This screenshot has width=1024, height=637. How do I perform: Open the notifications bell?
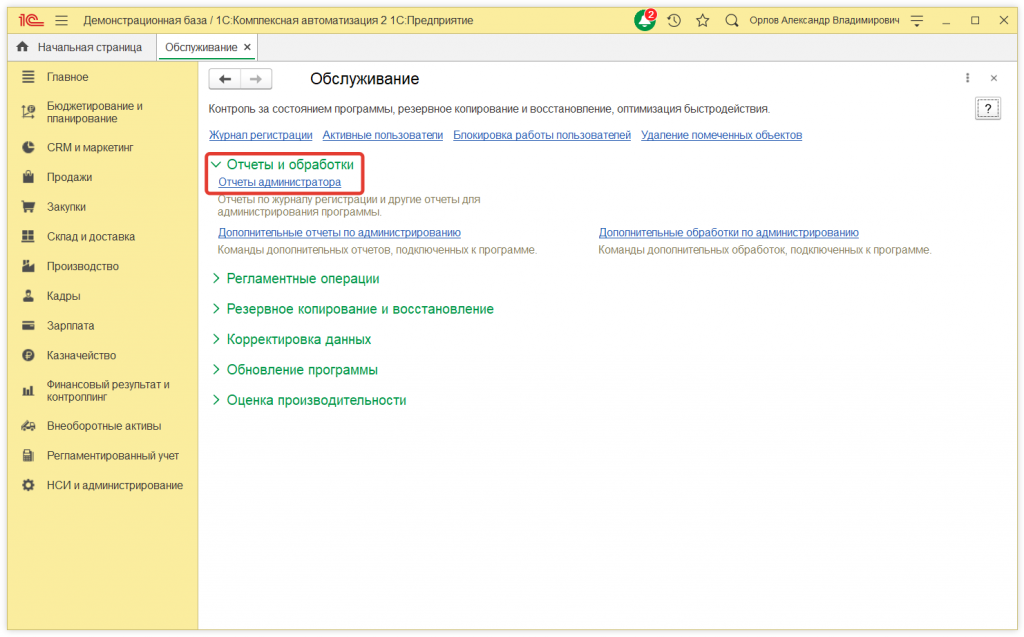click(x=643, y=19)
